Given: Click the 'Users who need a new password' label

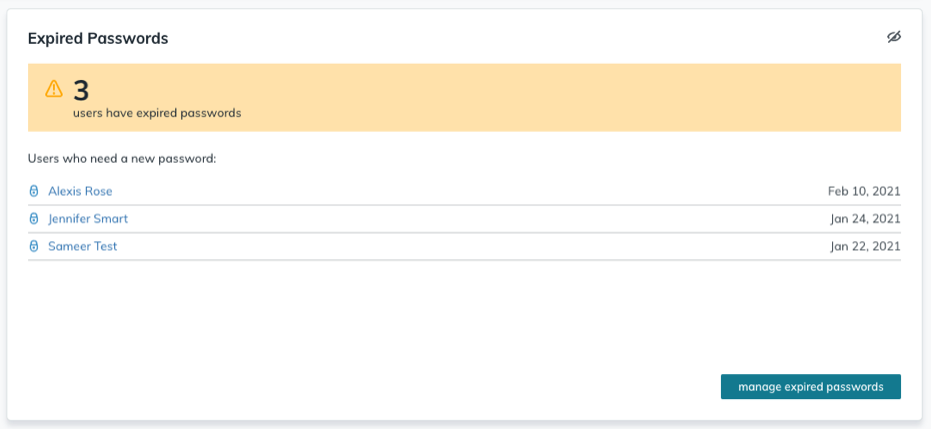Looking at the screenshot, I should pyautogui.click(x=123, y=159).
